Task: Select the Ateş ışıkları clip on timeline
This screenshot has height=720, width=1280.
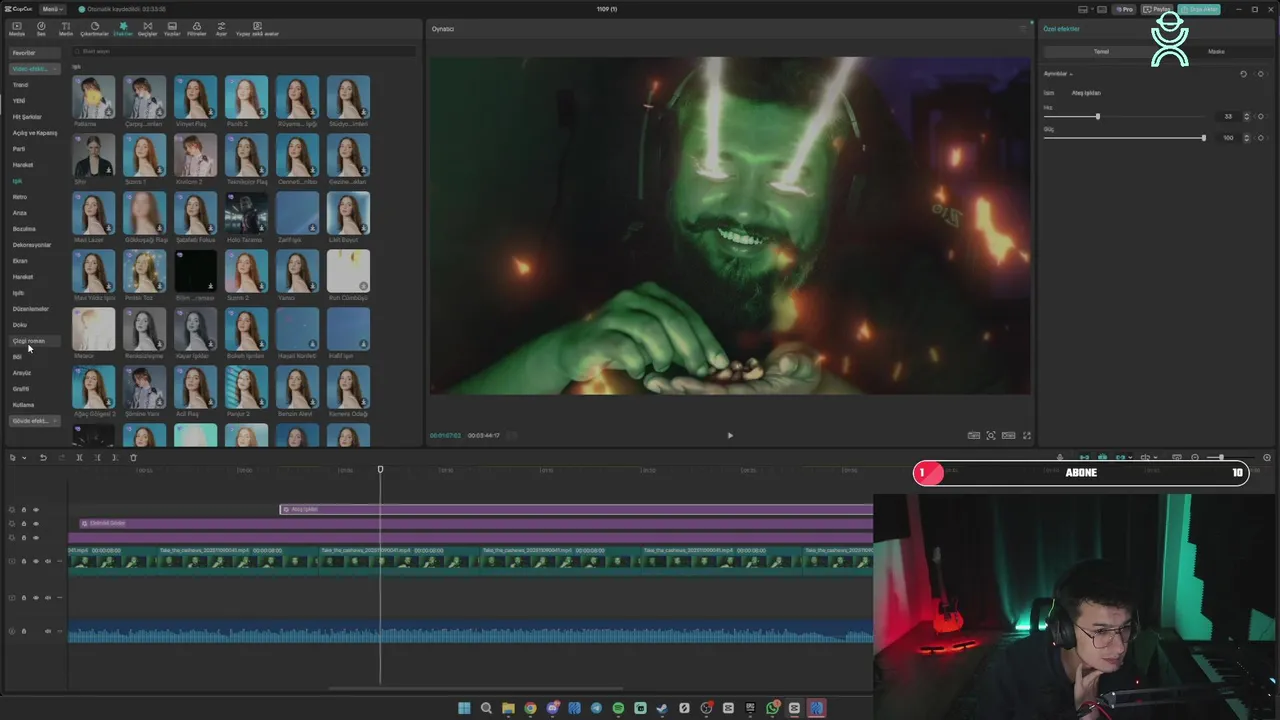Action: click(x=576, y=510)
